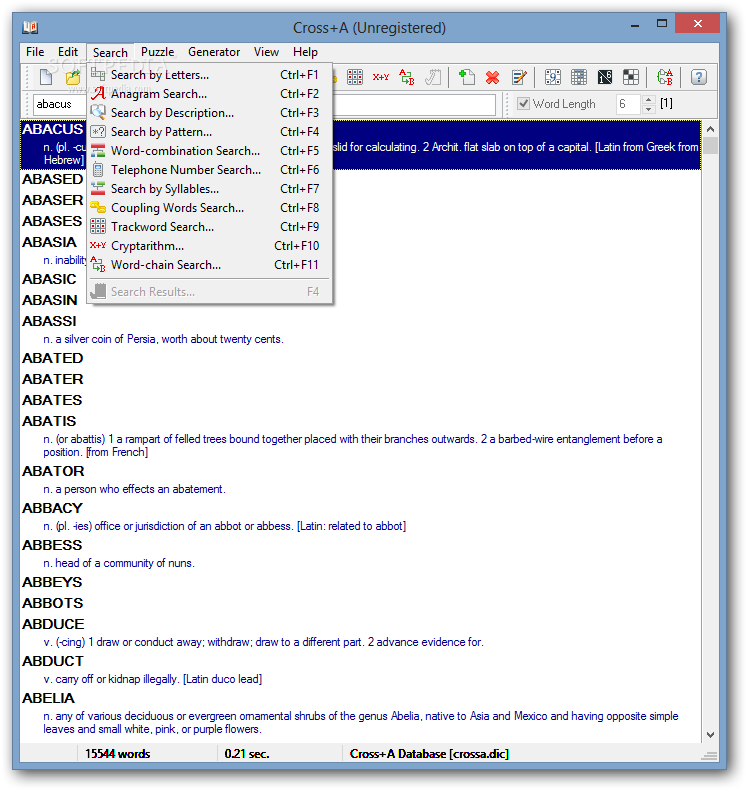The height and width of the screenshot is (790, 747).
Task: Click the '15544 words' status bar entry
Action: pos(118,754)
